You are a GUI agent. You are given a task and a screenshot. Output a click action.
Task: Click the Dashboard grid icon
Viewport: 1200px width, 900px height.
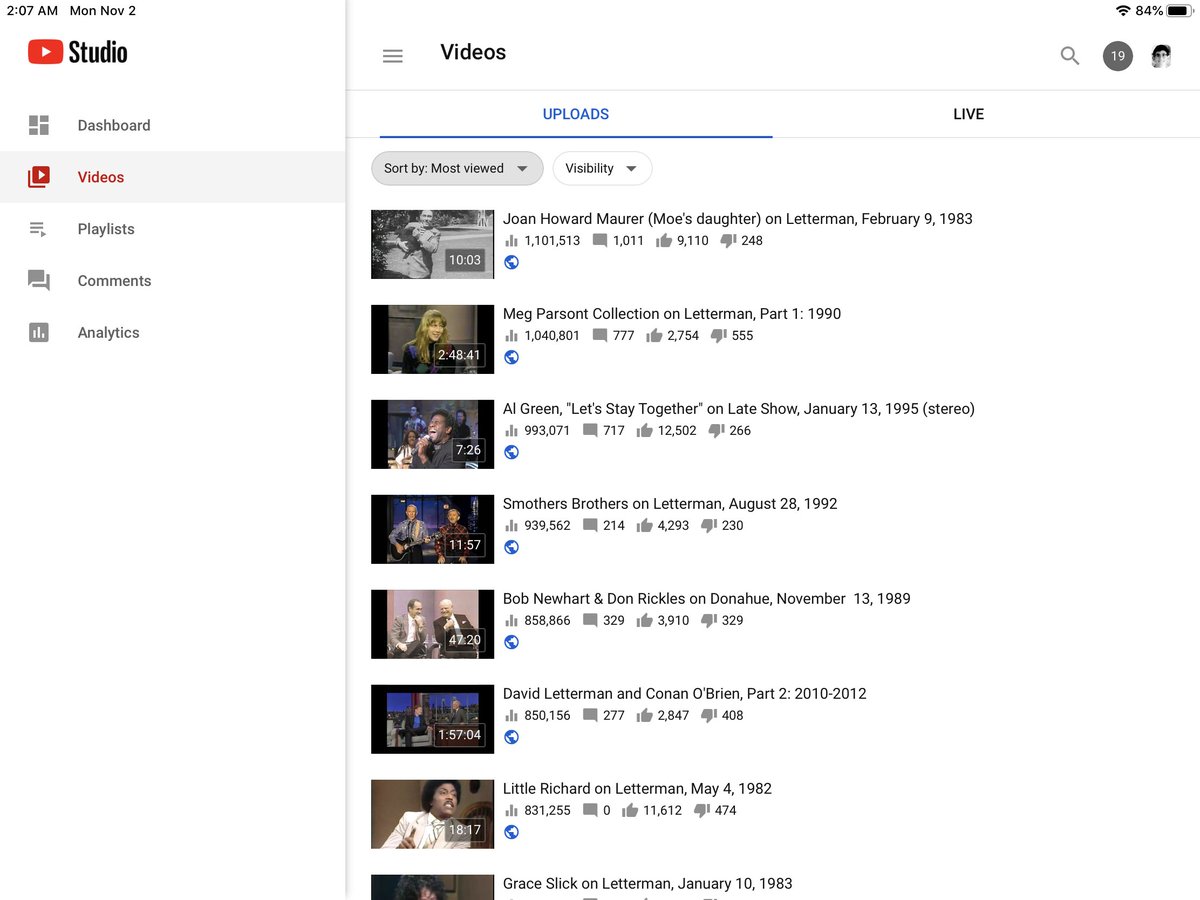point(39,125)
